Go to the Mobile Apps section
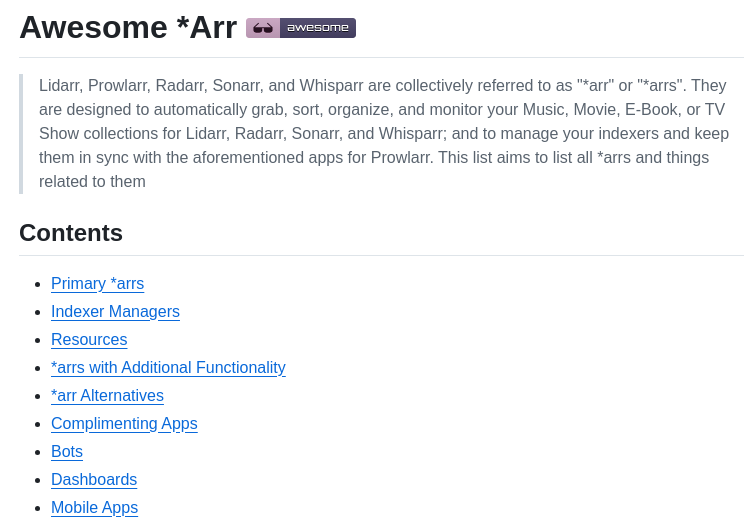This screenshot has width=744, height=527. point(94,508)
